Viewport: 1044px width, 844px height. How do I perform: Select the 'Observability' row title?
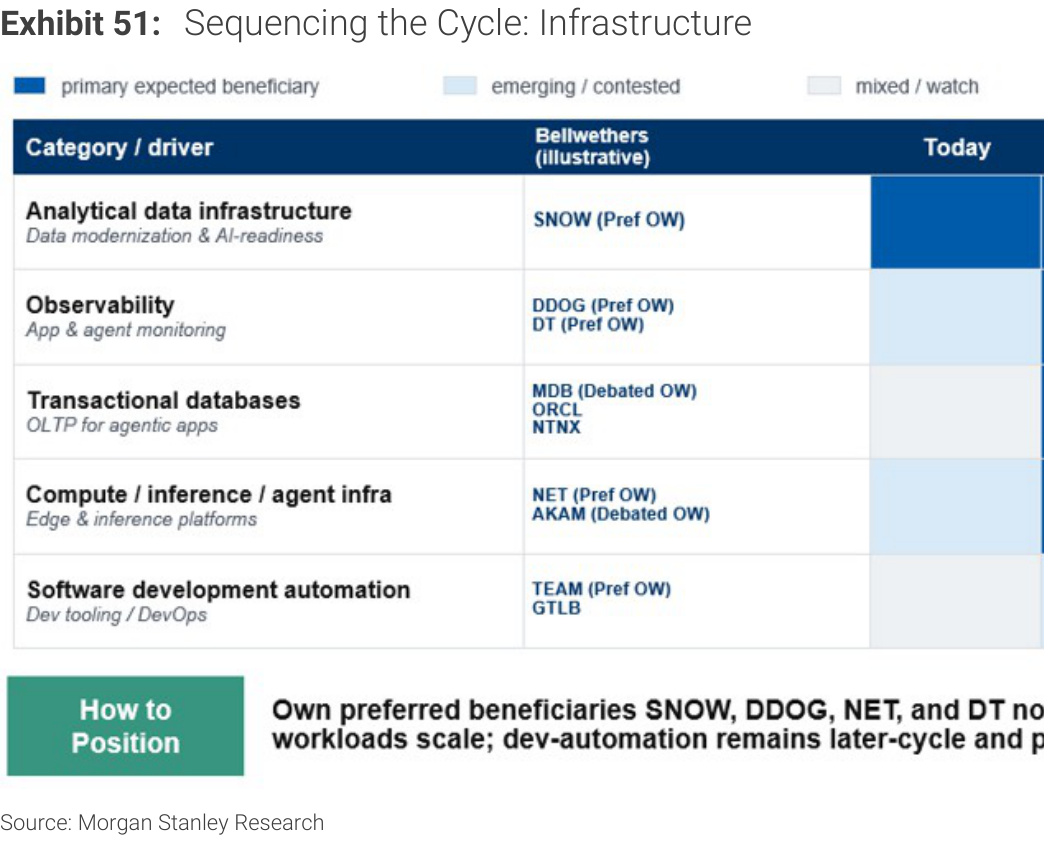tap(100, 305)
